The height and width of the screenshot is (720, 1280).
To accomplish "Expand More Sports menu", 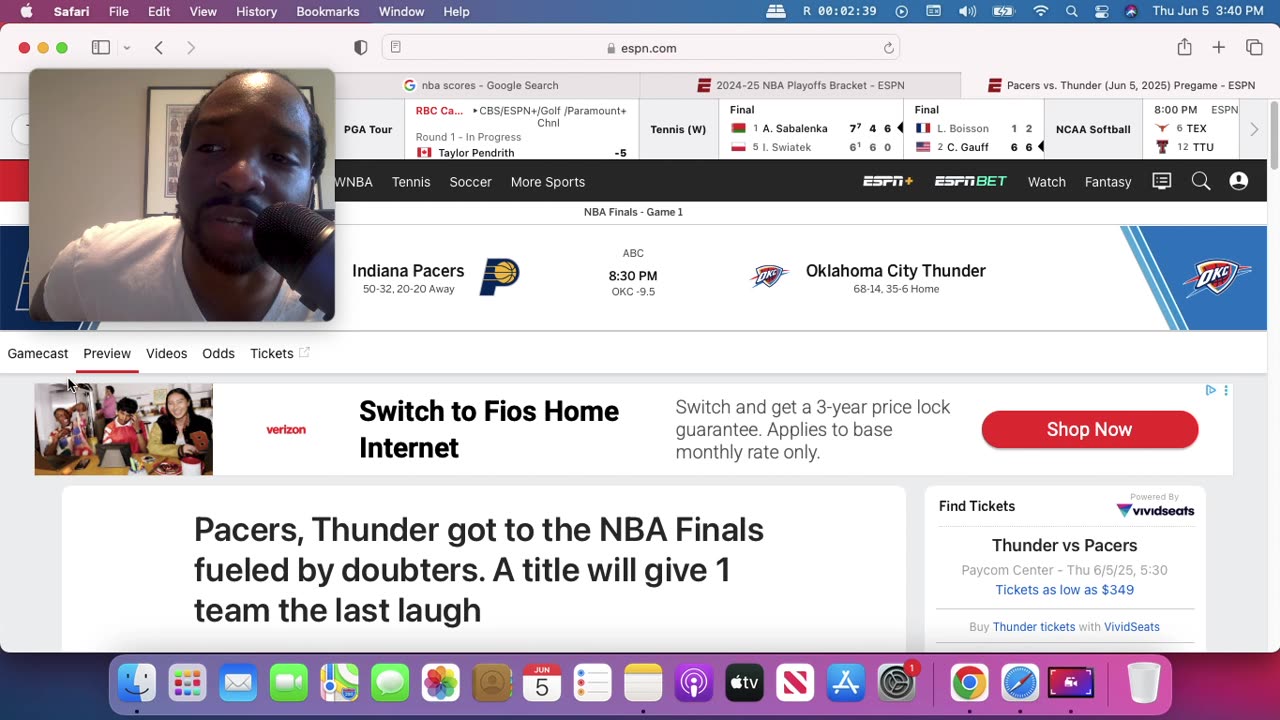I will 548,182.
